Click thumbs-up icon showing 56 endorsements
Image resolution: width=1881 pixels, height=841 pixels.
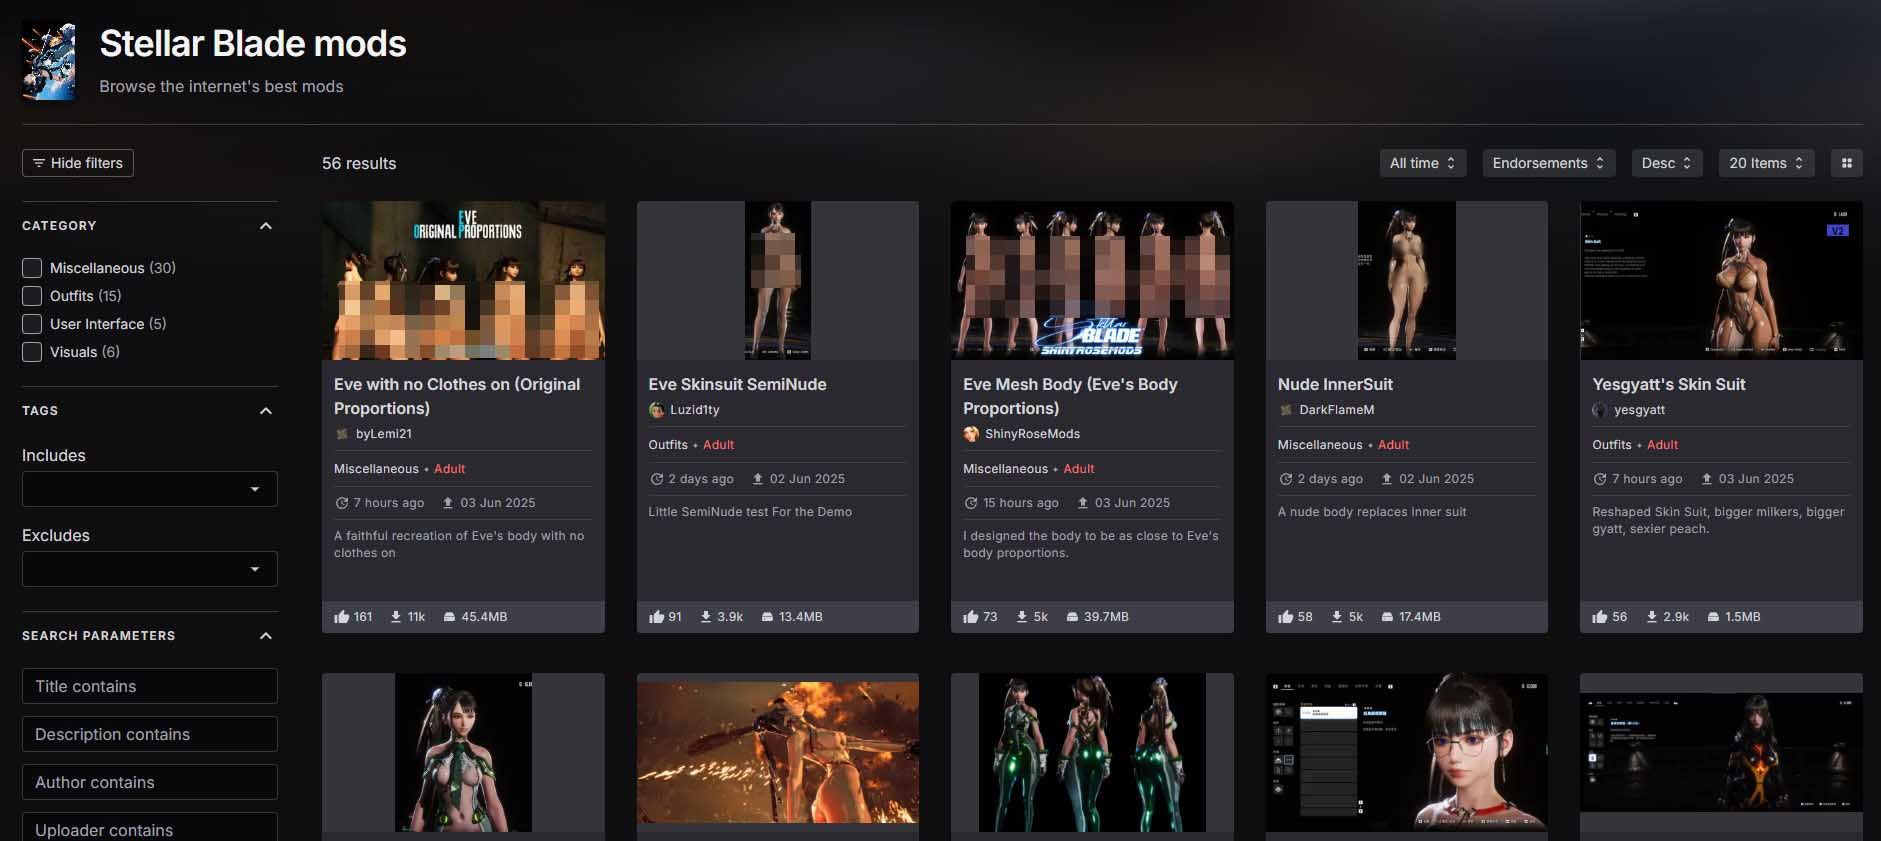tap(1600, 617)
